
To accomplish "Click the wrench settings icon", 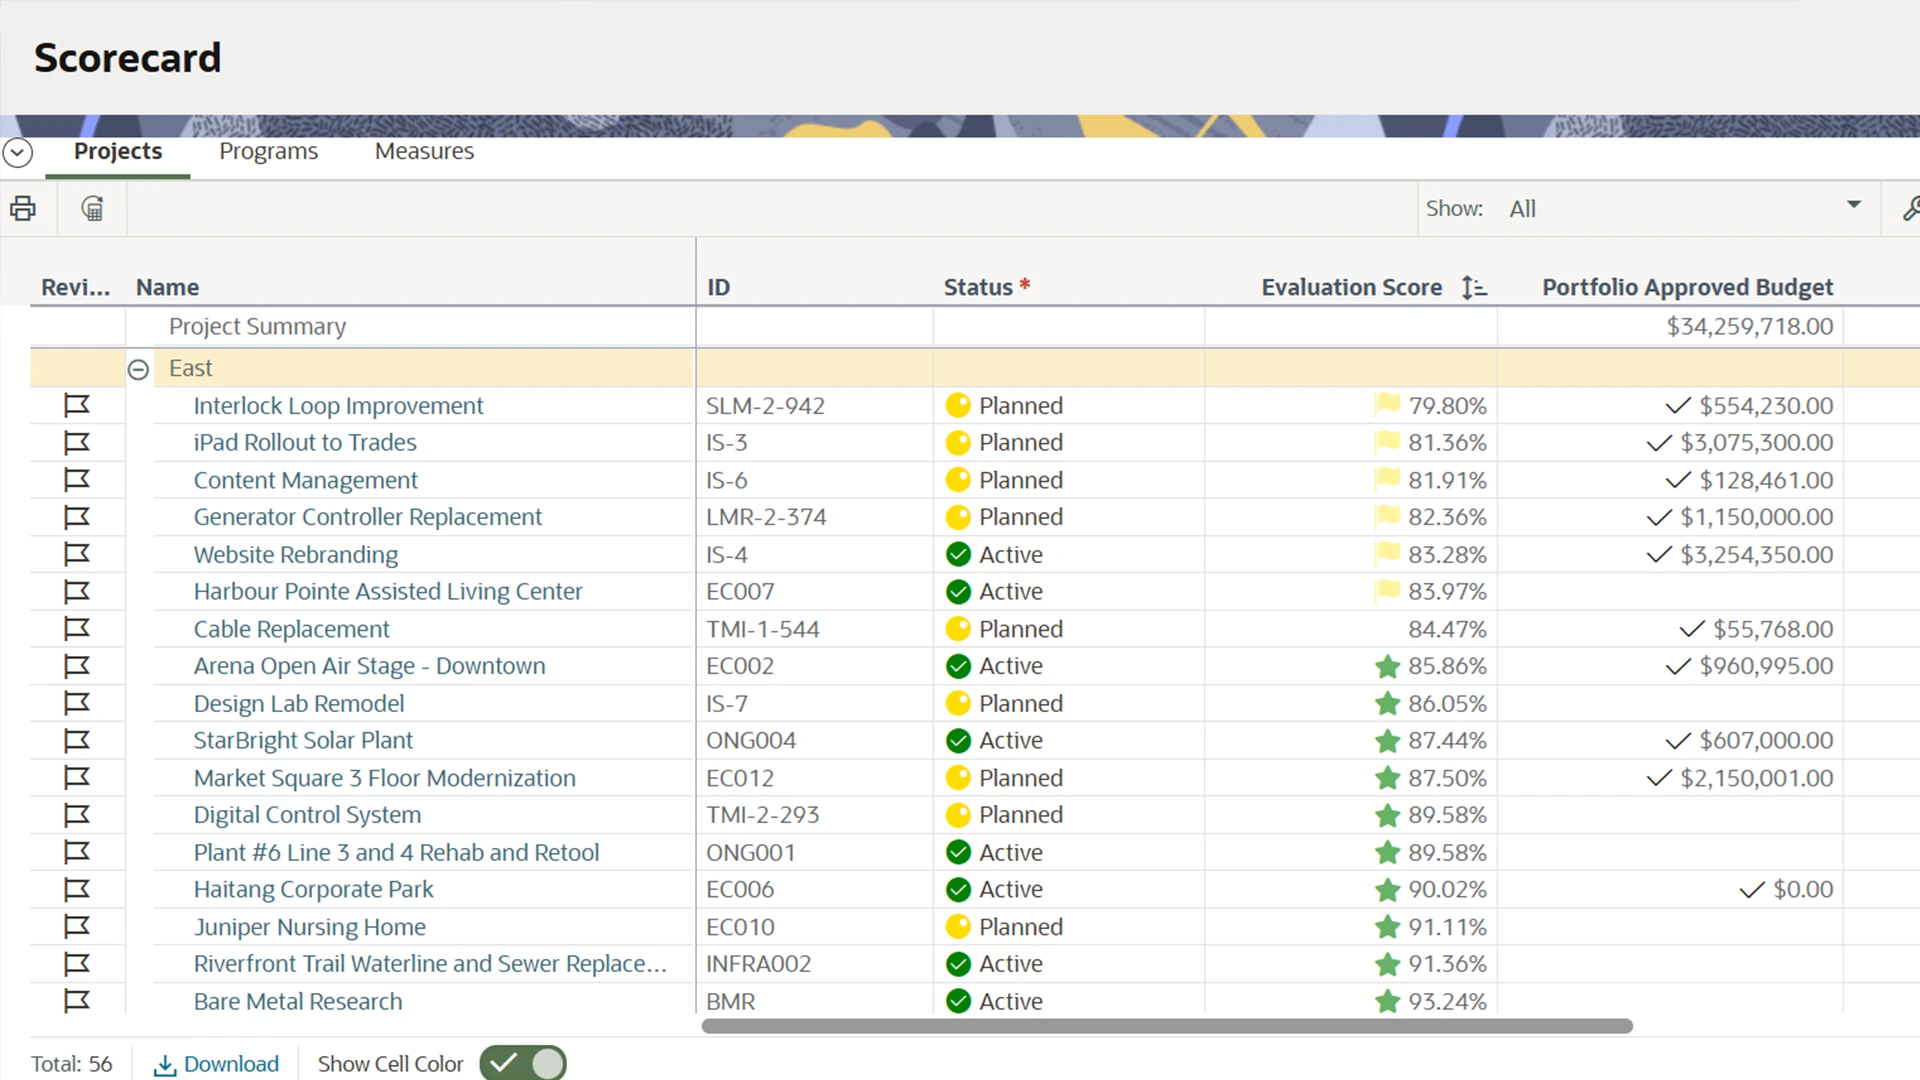I will (x=1910, y=209).
